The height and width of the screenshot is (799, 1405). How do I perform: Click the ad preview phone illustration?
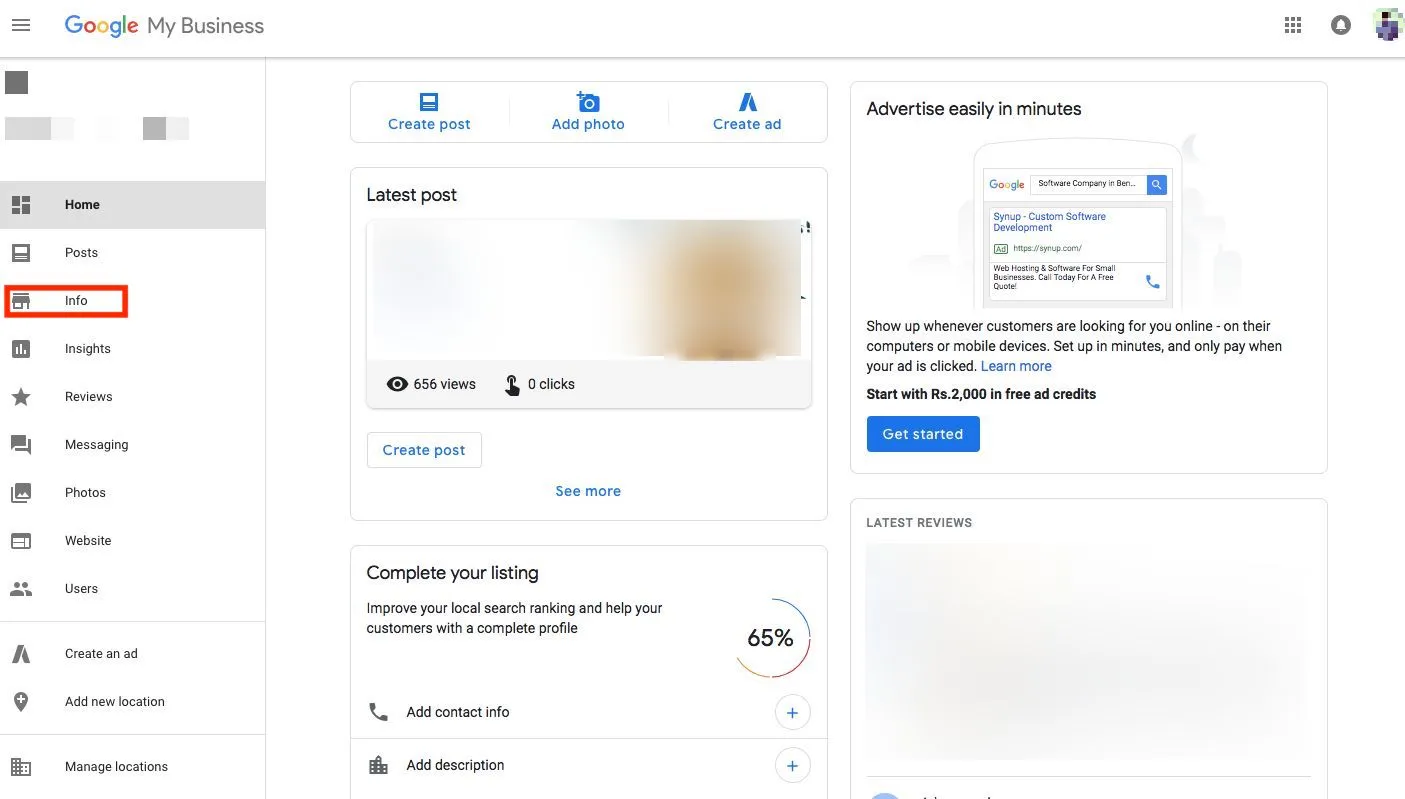pyautogui.click(x=1078, y=222)
